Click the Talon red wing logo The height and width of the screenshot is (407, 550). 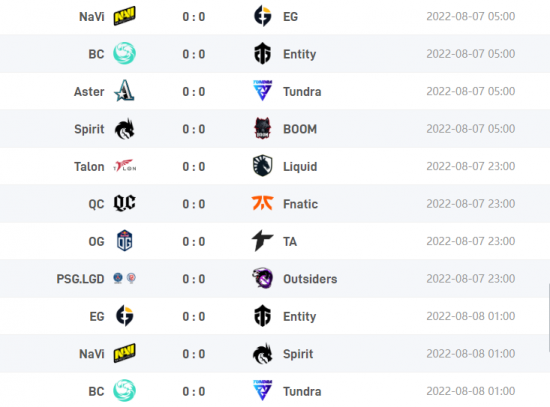(125, 166)
